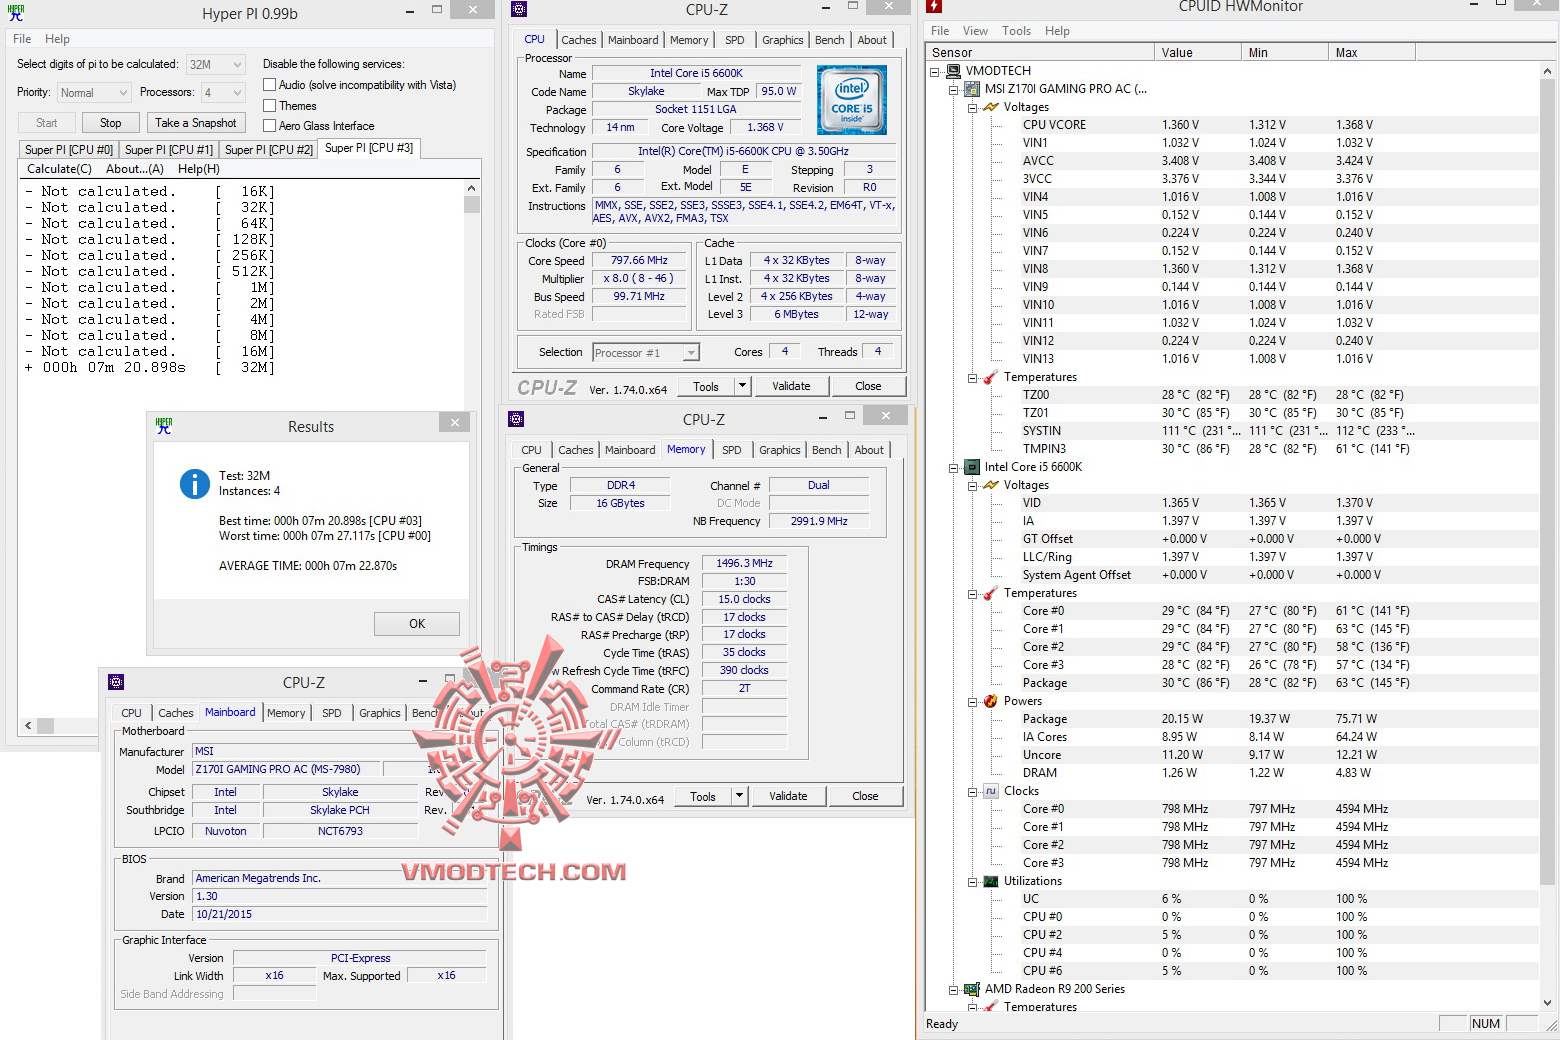
Task: Click the Intel Core i5 6600K chip icon
Action: coord(972,467)
